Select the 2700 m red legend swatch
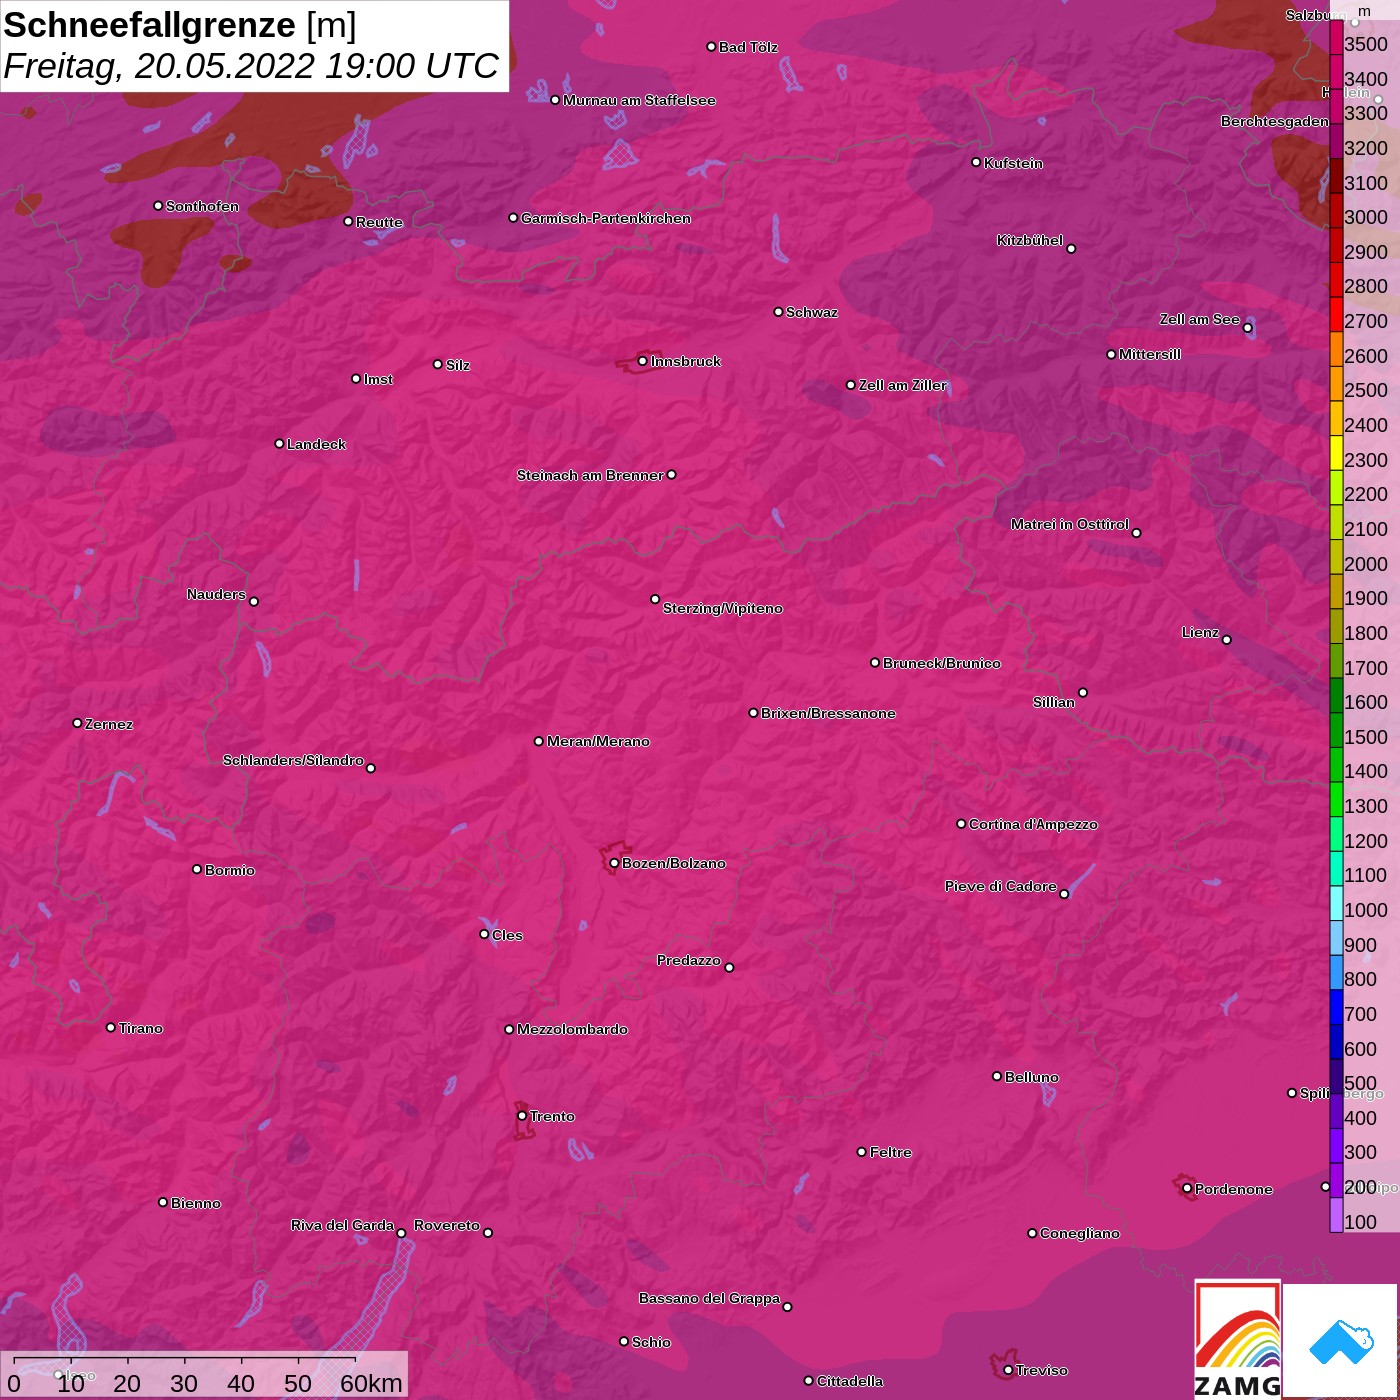This screenshot has width=1400, height=1400. point(1336,314)
